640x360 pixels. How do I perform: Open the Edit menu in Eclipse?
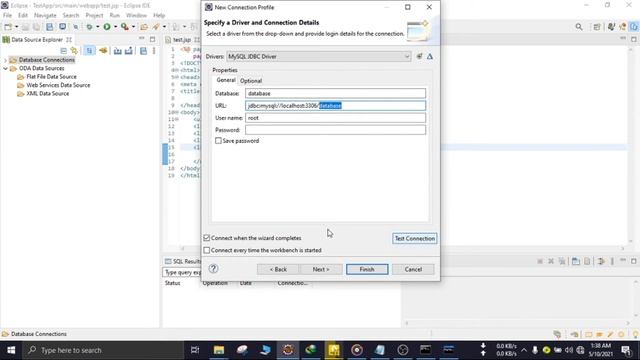23,15
